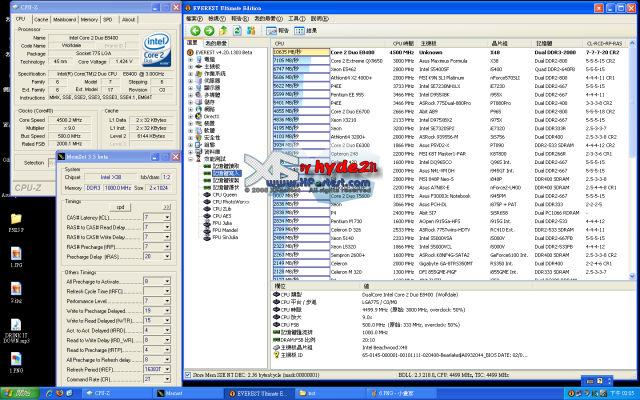Launch Internet Explorer from quick launch
The width and height of the screenshot is (640, 400).
click(x=49, y=393)
